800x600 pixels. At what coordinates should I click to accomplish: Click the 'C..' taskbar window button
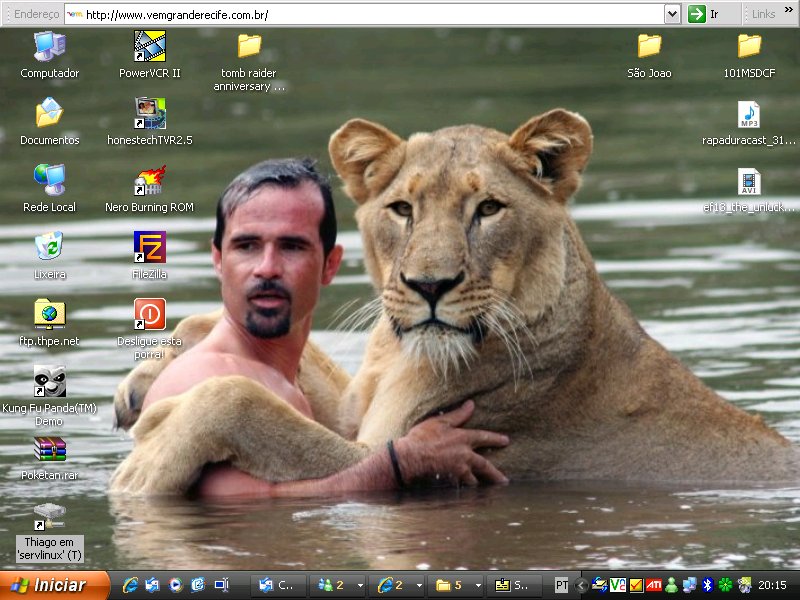coord(278,585)
